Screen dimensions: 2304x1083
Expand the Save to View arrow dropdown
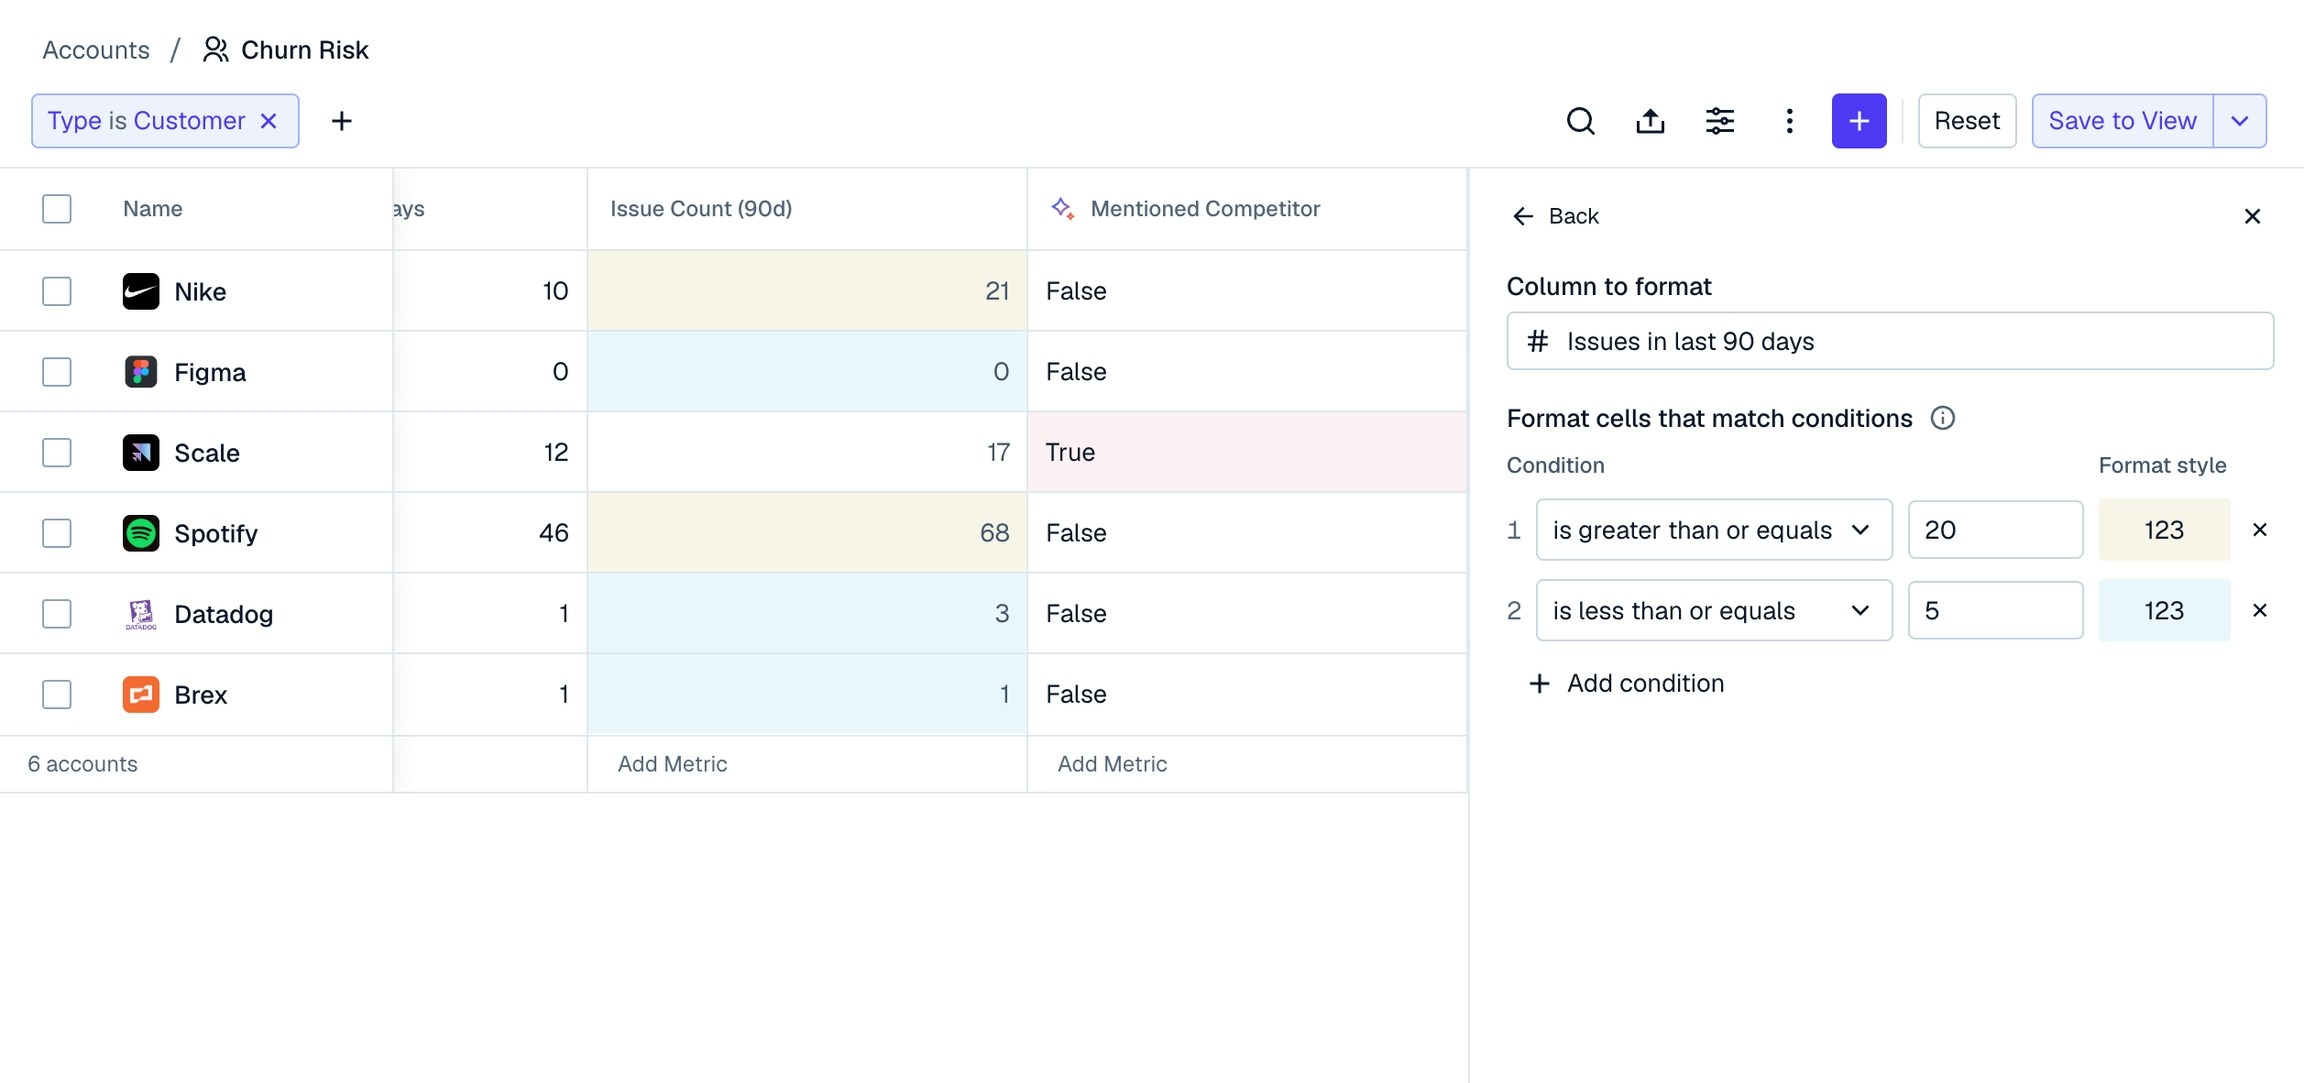click(x=2239, y=121)
